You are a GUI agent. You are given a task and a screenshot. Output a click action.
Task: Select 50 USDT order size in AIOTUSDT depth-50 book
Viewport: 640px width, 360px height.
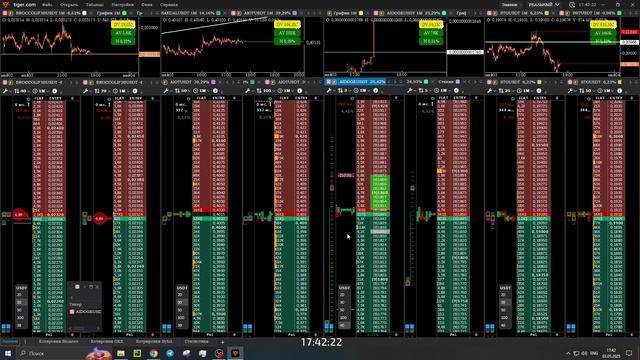(180, 310)
